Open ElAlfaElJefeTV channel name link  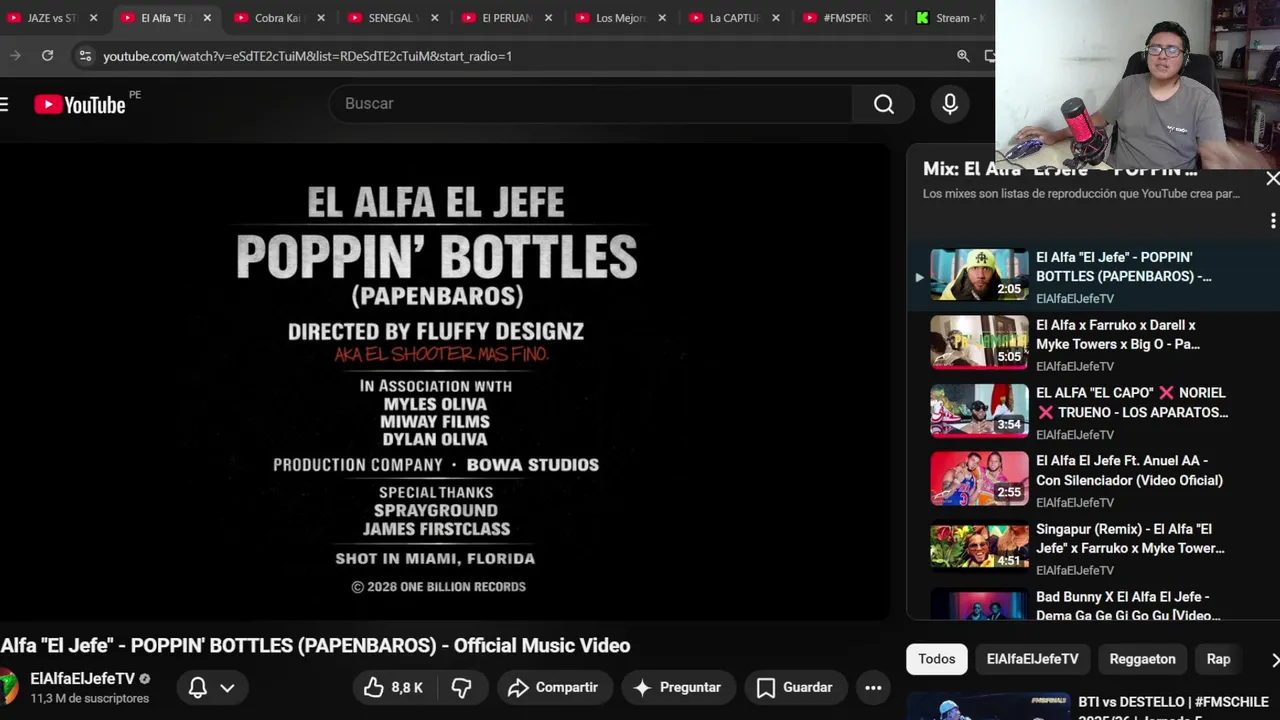point(82,679)
